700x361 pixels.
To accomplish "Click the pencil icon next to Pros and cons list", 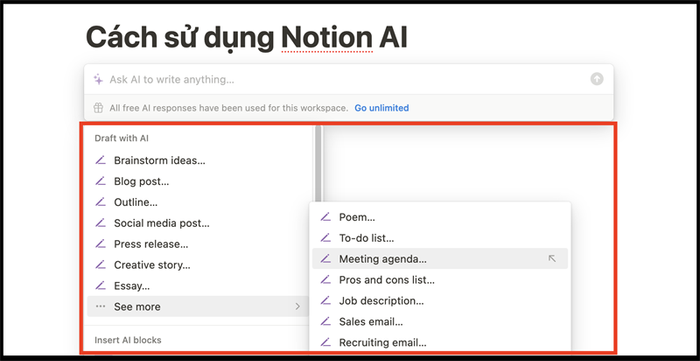I will click(325, 280).
